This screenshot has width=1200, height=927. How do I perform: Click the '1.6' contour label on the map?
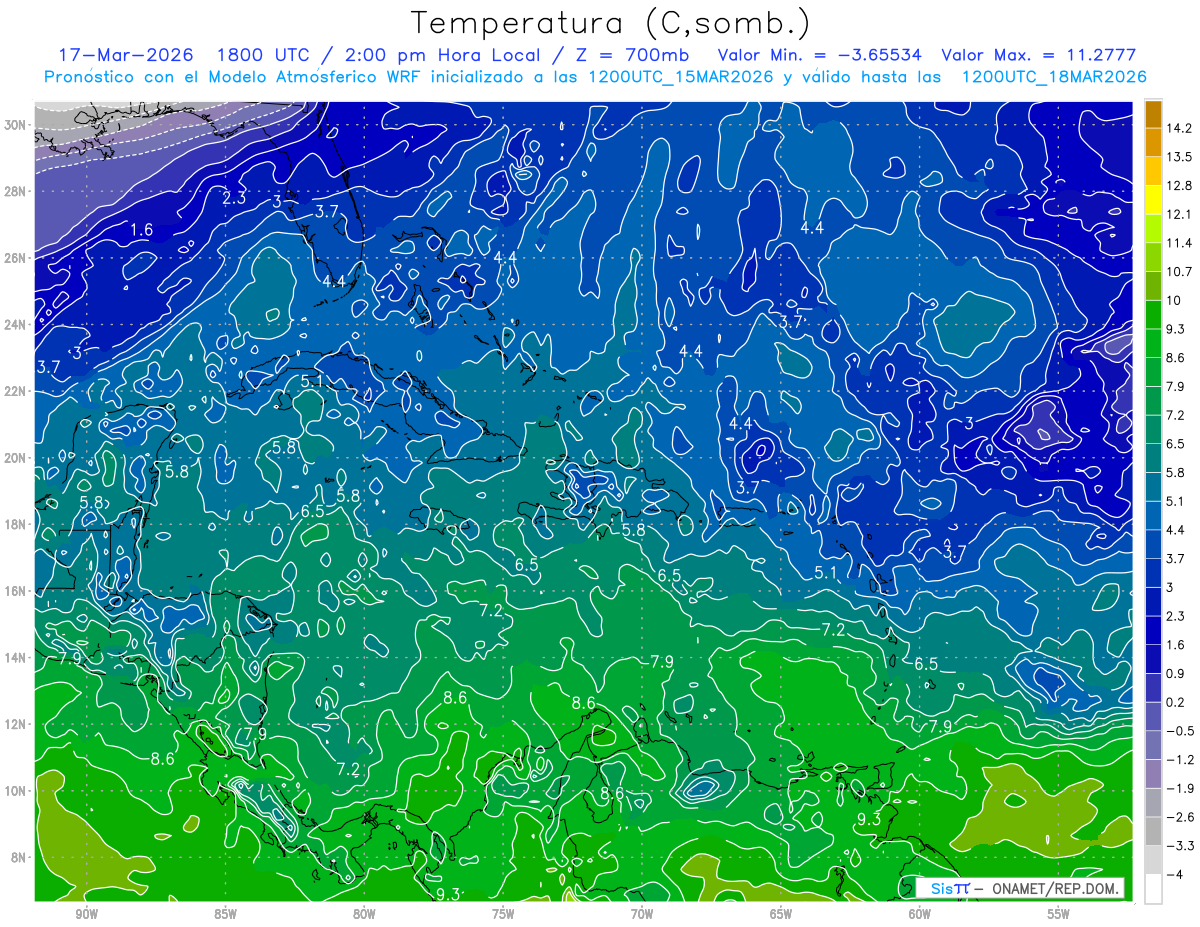tap(142, 230)
